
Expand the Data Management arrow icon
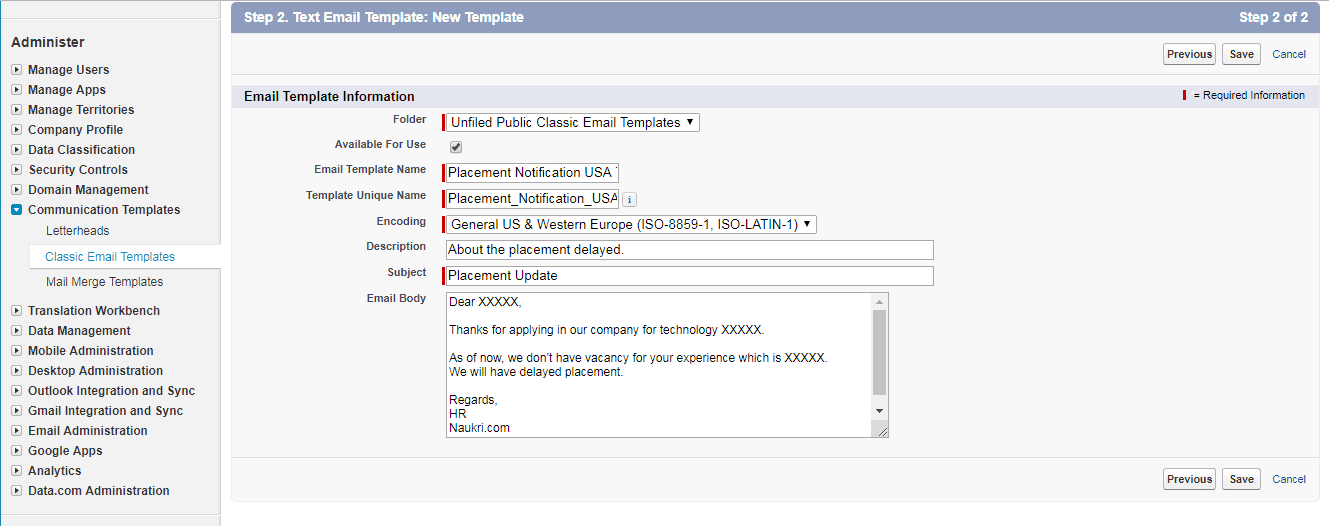(x=17, y=331)
